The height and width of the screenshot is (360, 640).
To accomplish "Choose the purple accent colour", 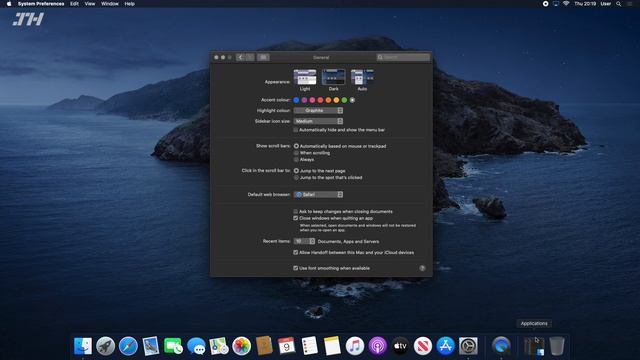I will [x=304, y=100].
